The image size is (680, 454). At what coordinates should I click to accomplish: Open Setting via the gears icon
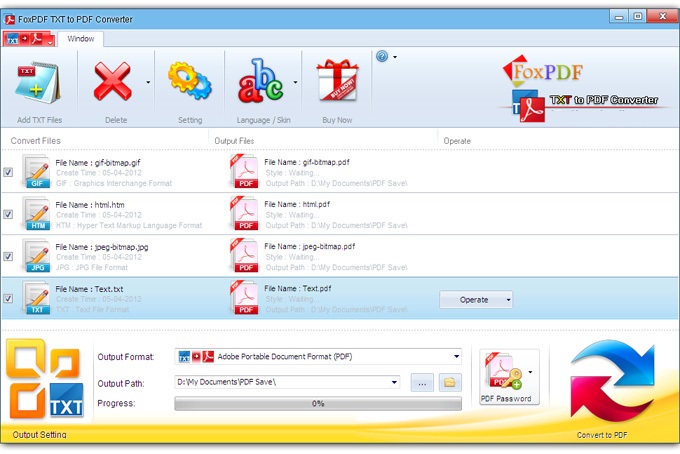(x=190, y=81)
